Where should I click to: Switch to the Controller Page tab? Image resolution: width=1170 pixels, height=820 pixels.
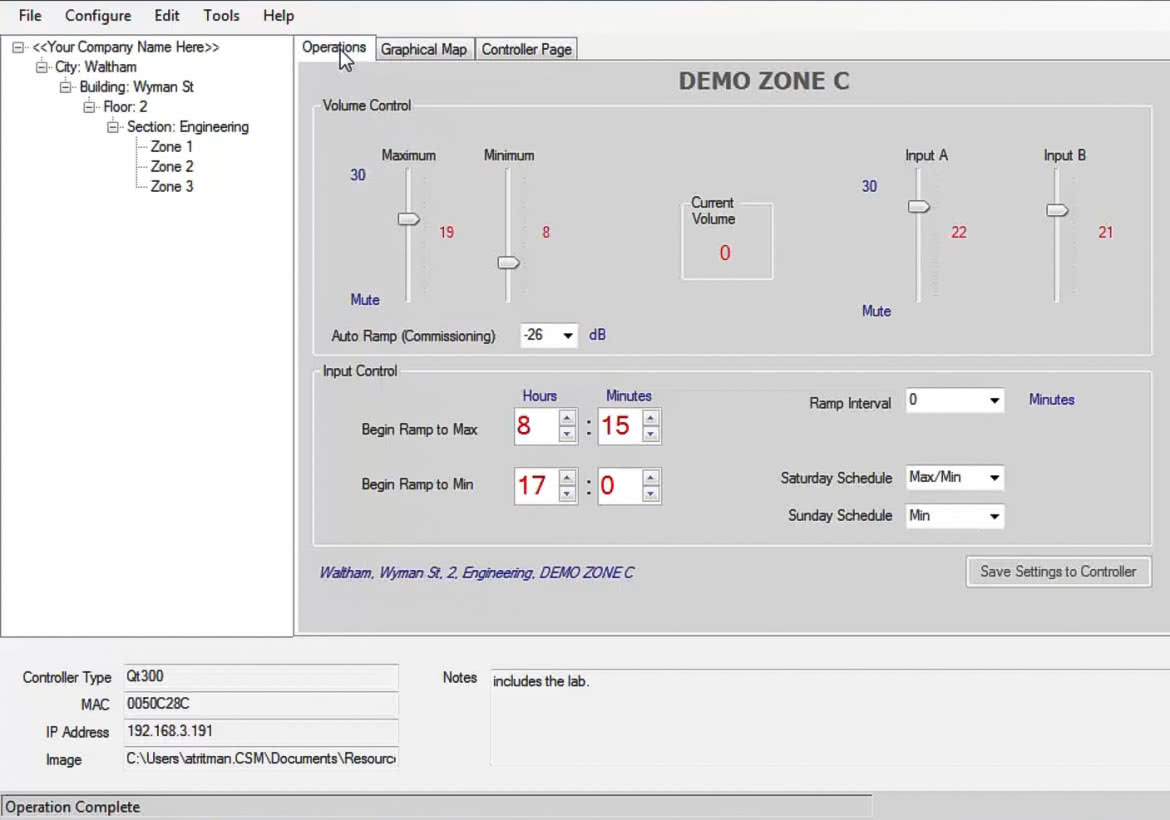pyautogui.click(x=526, y=49)
